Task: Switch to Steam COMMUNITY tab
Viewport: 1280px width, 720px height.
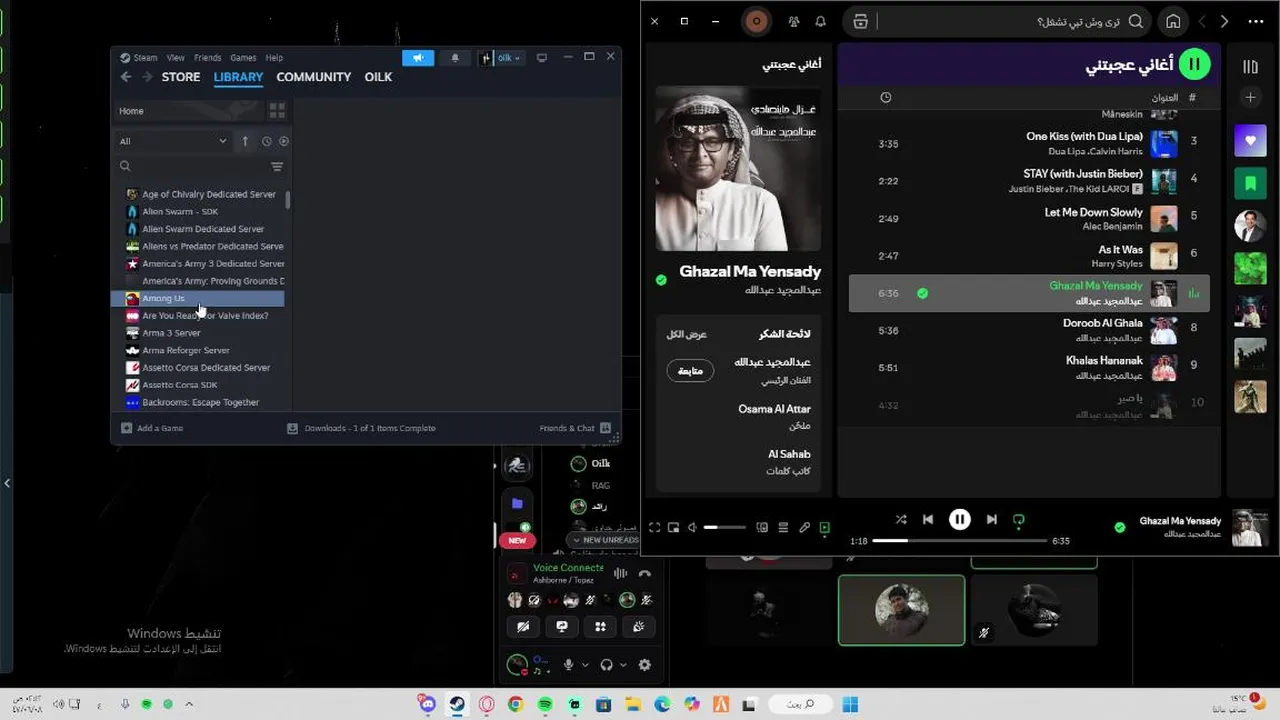Action: coord(314,77)
